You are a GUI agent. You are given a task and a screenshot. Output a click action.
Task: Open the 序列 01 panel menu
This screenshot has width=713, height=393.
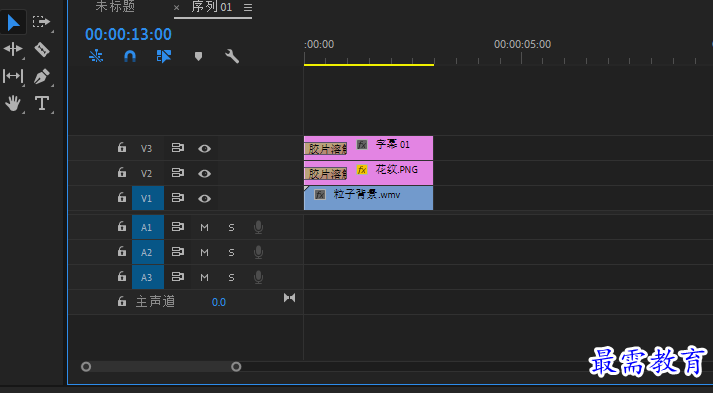[248, 8]
